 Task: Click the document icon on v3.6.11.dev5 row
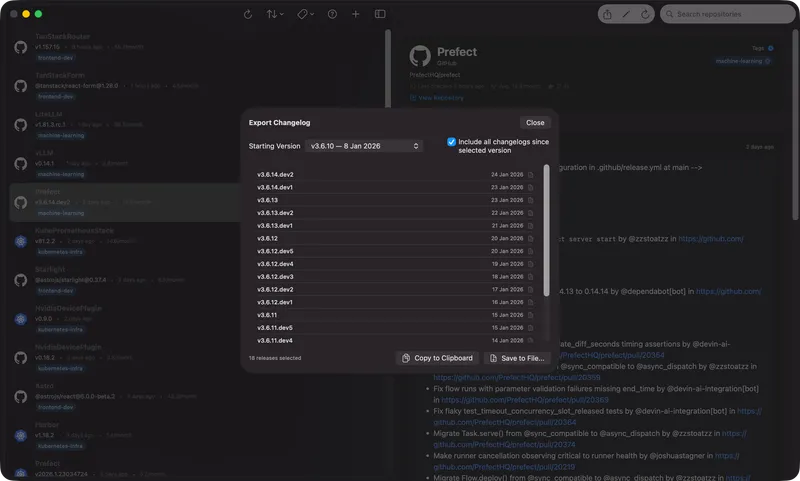[531, 328]
